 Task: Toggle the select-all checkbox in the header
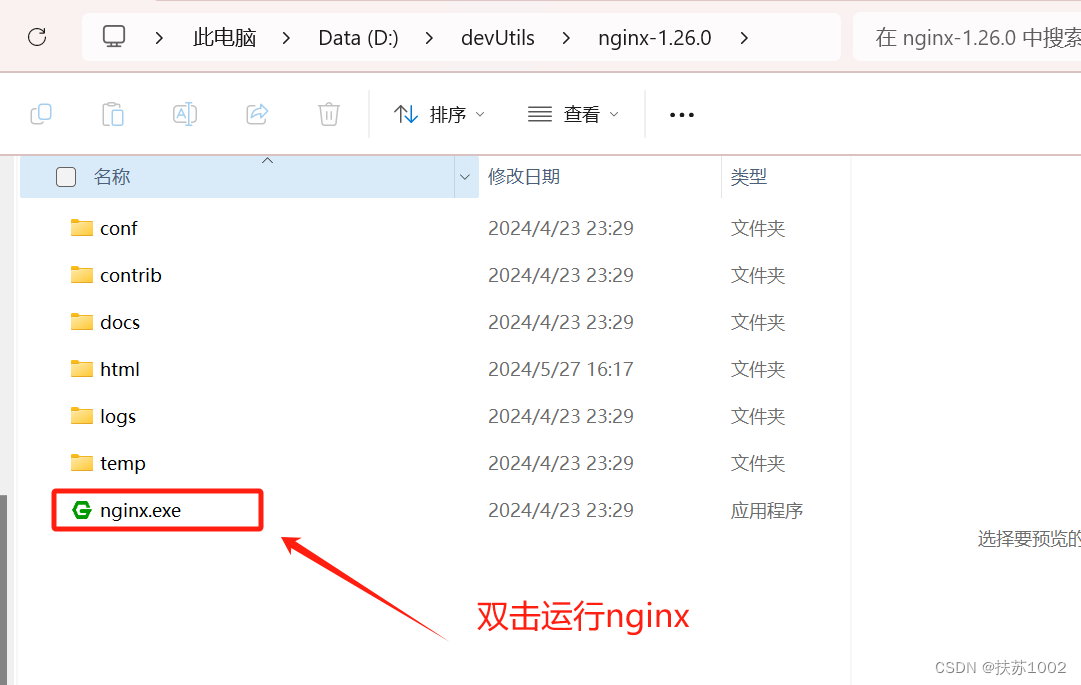(66, 176)
